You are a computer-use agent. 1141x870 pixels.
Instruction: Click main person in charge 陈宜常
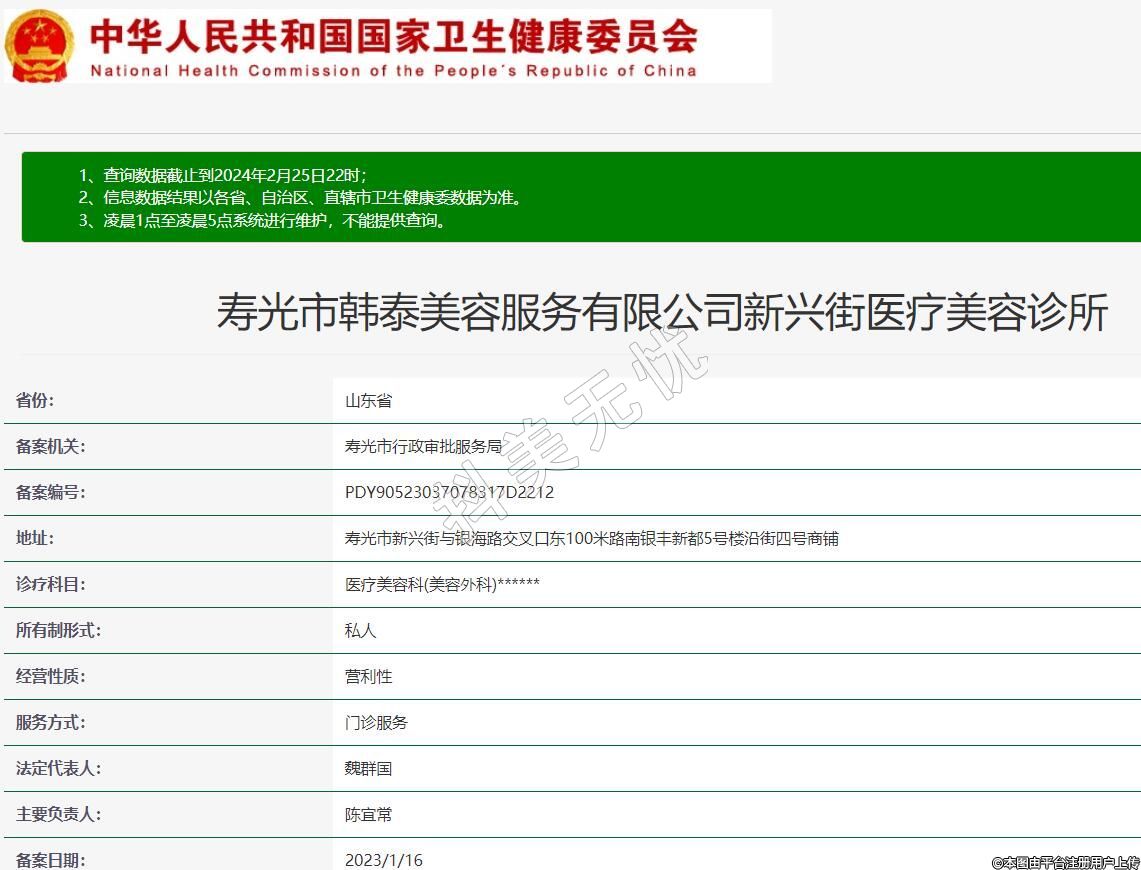point(368,815)
